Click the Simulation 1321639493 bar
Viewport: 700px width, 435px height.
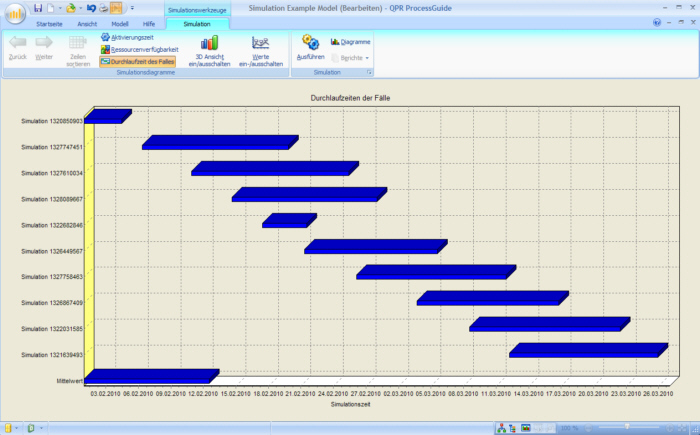588,351
